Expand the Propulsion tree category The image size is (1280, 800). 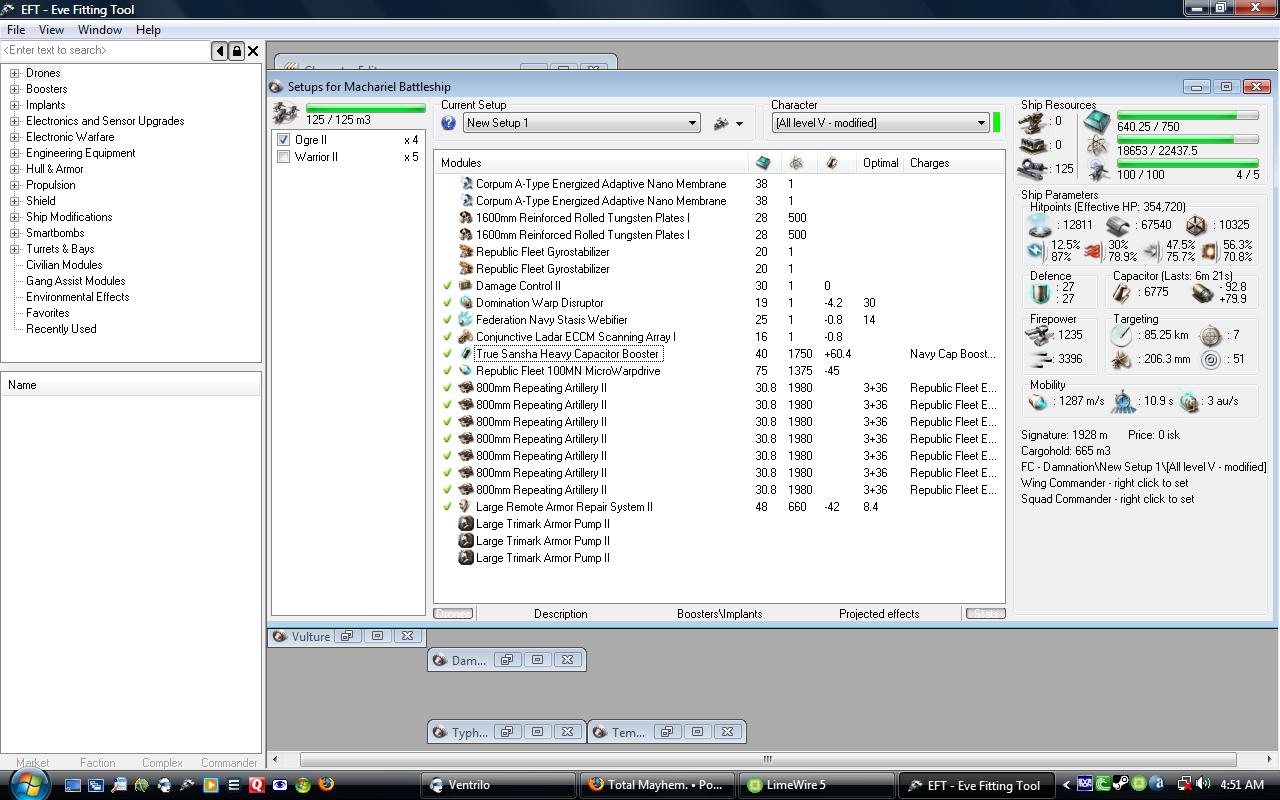(15, 185)
